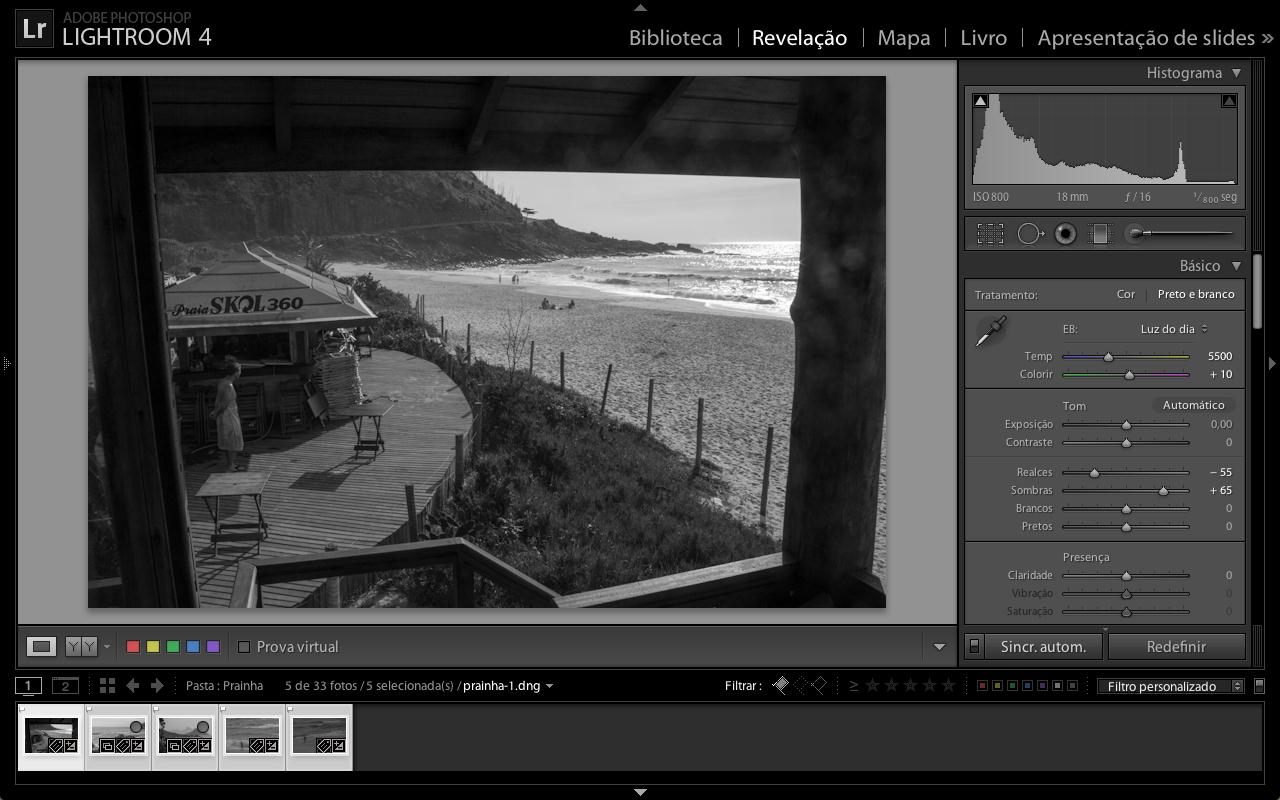The width and height of the screenshot is (1280, 800).
Task: Enable the Prova virtual checkbox
Action: coord(243,647)
